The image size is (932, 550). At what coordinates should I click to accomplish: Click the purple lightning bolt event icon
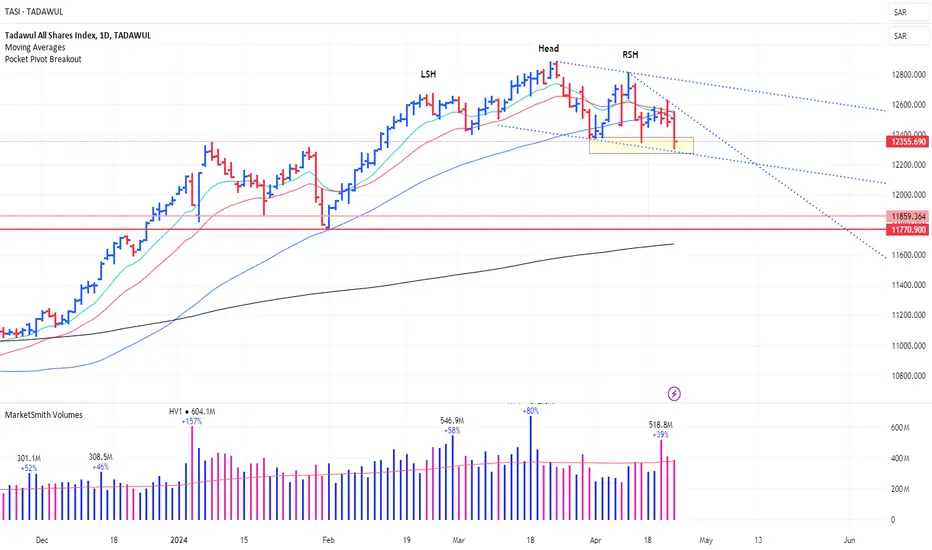click(x=674, y=394)
